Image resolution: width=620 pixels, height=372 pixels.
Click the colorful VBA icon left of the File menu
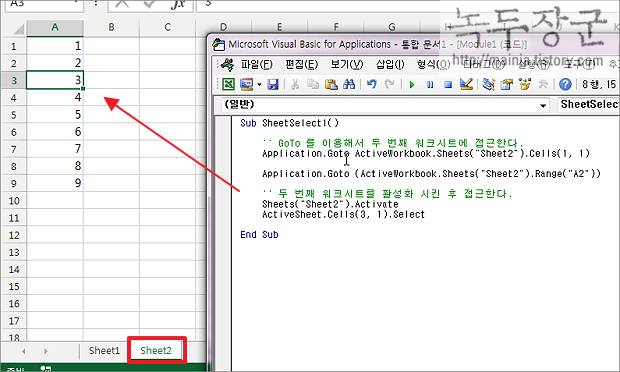coord(227,64)
